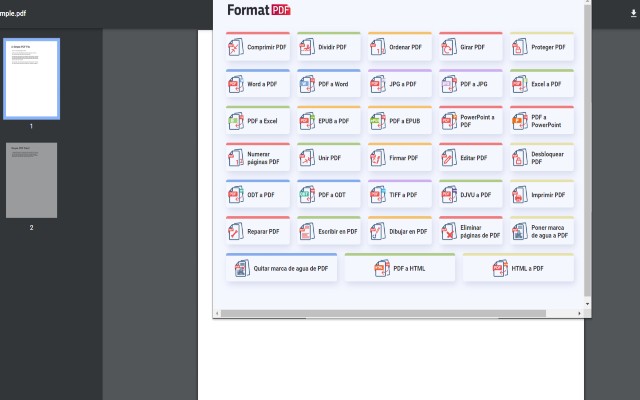Click the Editar PDF text label
The width and height of the screenshot is (640, 400).
pos(473,158)
